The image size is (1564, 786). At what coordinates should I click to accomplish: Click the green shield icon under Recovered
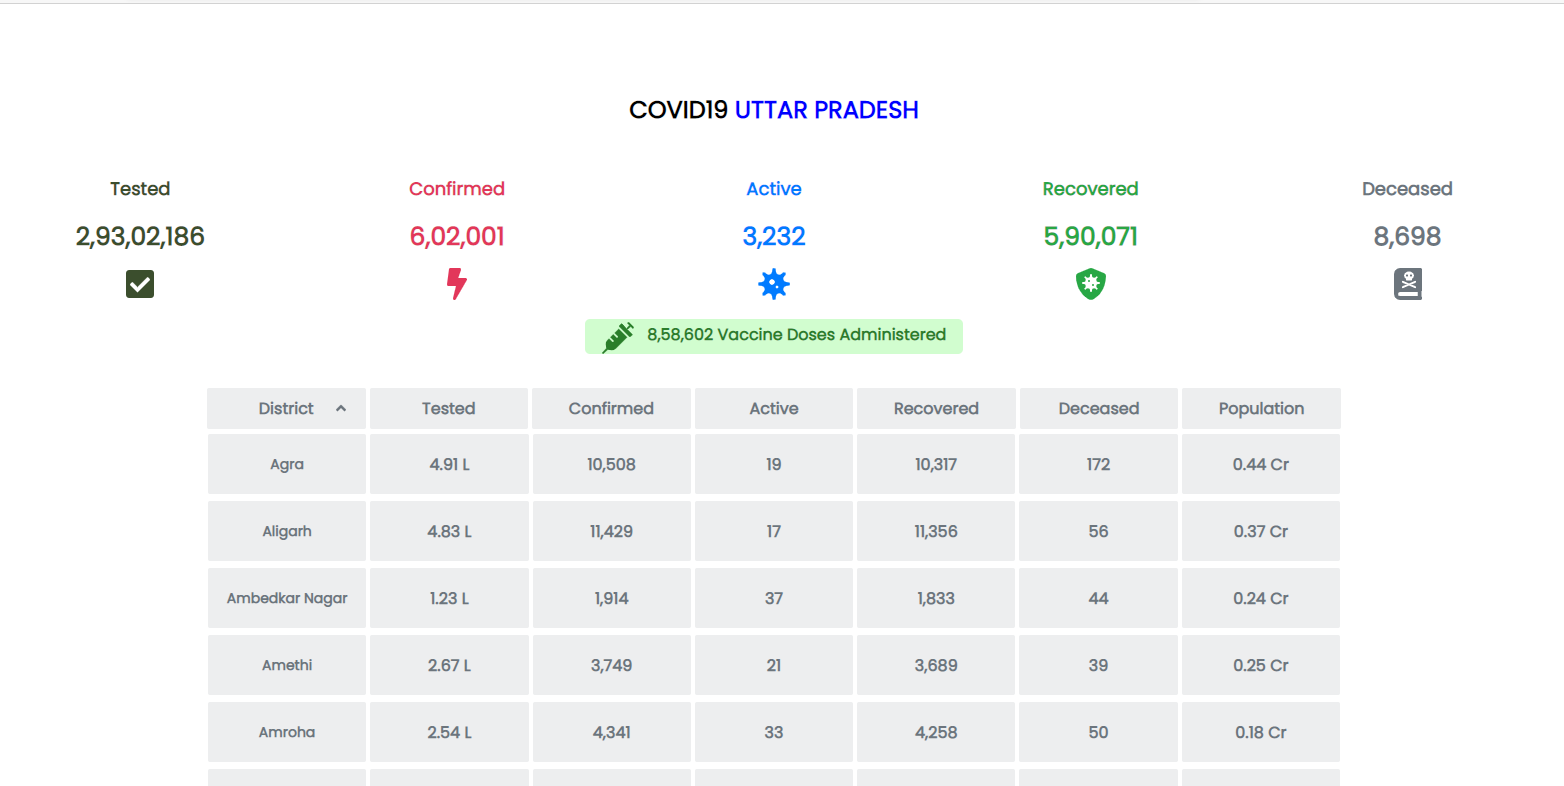1090,284
